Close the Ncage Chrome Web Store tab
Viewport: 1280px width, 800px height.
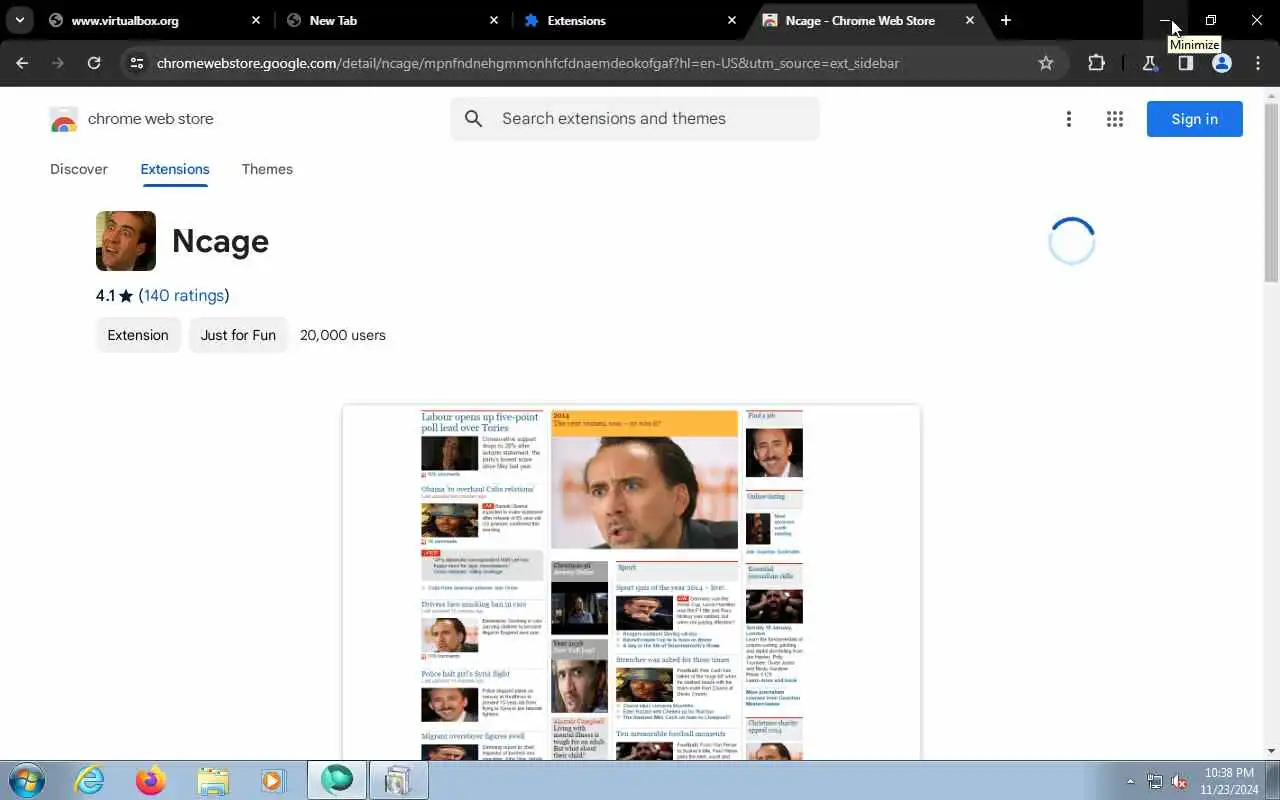(x=970, y=20)
